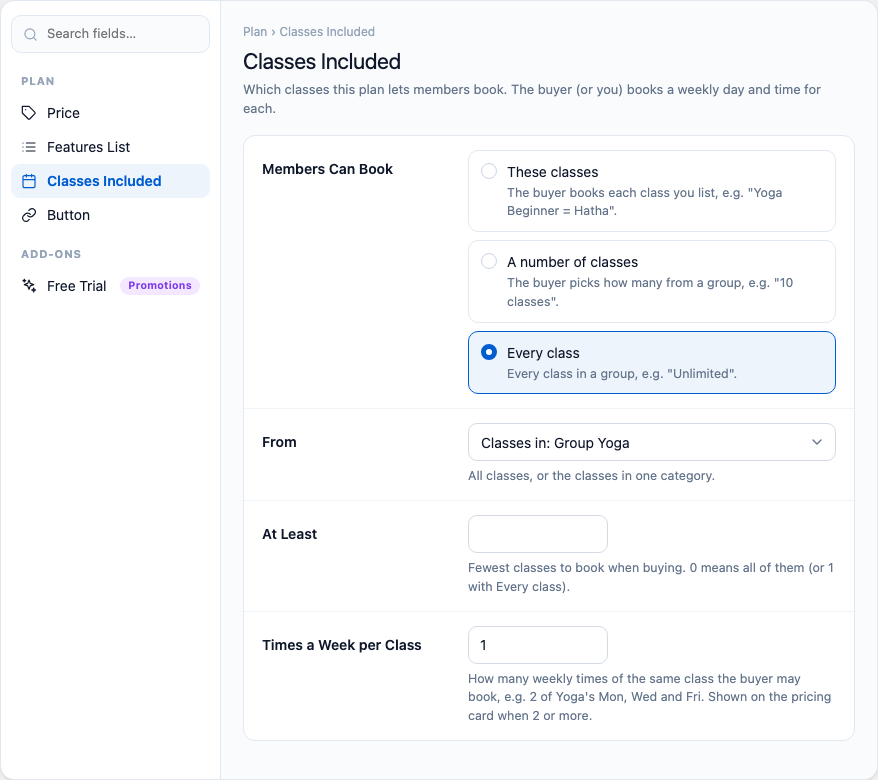The height and width of the screenshot is (780, 878).
Task: Click the Classes Included calendar icon
Action: (x=29, y=181)
